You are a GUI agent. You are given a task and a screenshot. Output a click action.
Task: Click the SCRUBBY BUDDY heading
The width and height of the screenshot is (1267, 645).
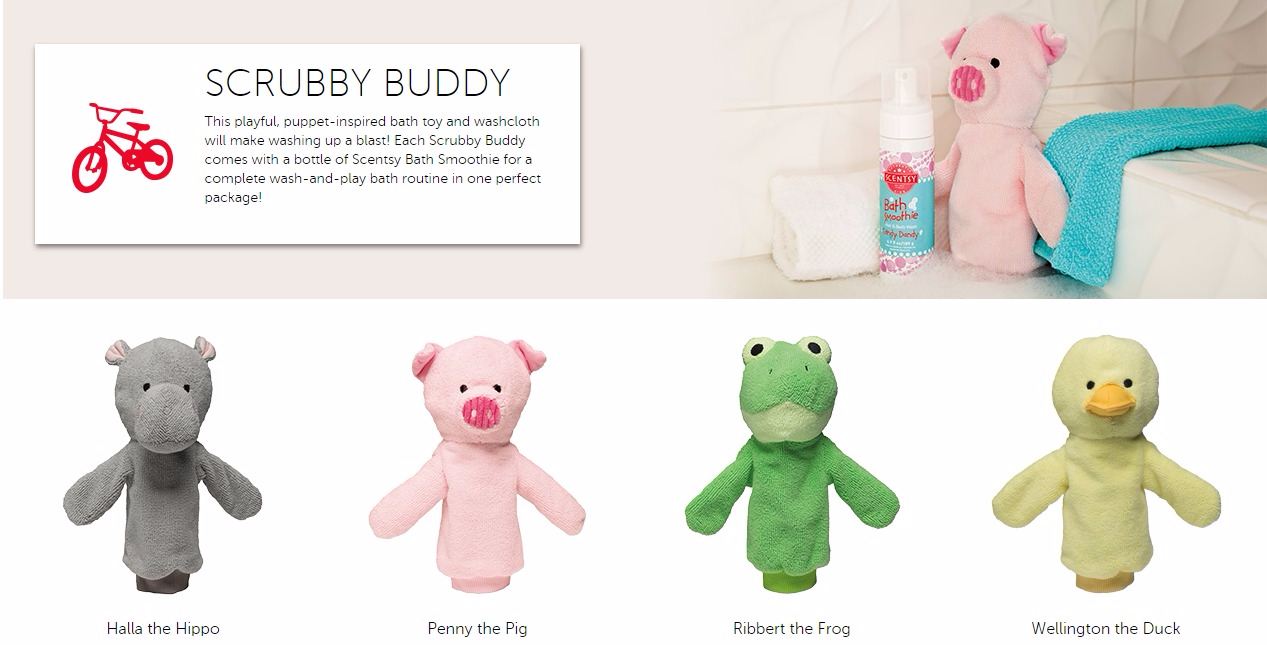357,83
